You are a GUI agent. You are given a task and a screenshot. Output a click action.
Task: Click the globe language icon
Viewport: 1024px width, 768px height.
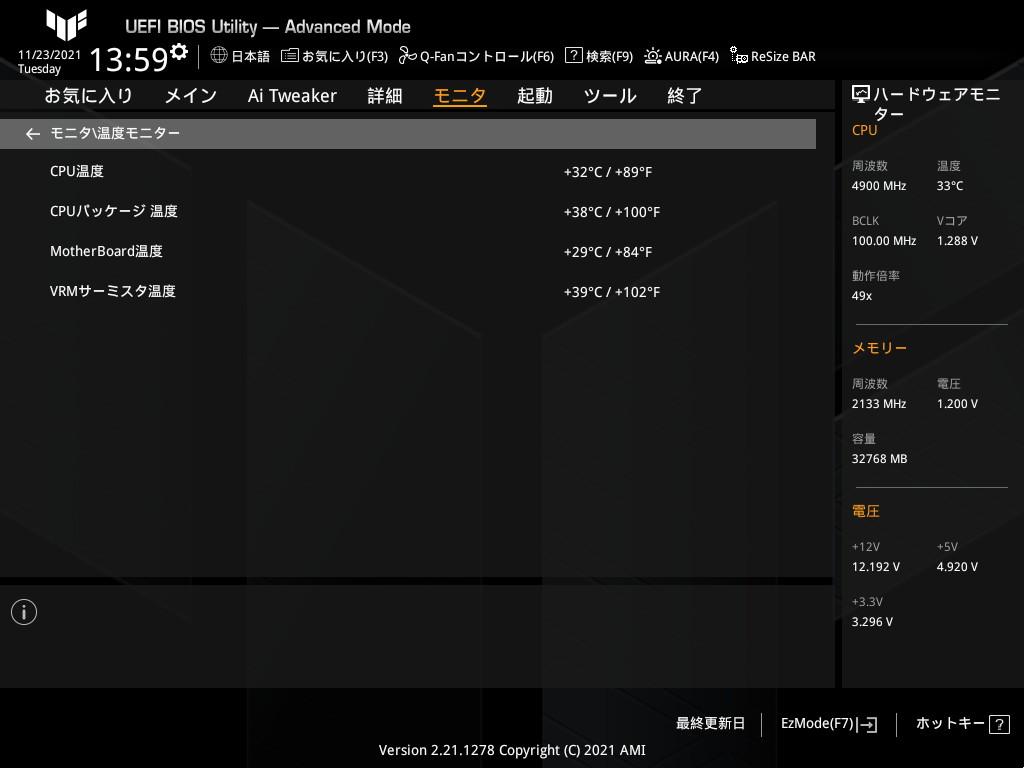[219, 55]
